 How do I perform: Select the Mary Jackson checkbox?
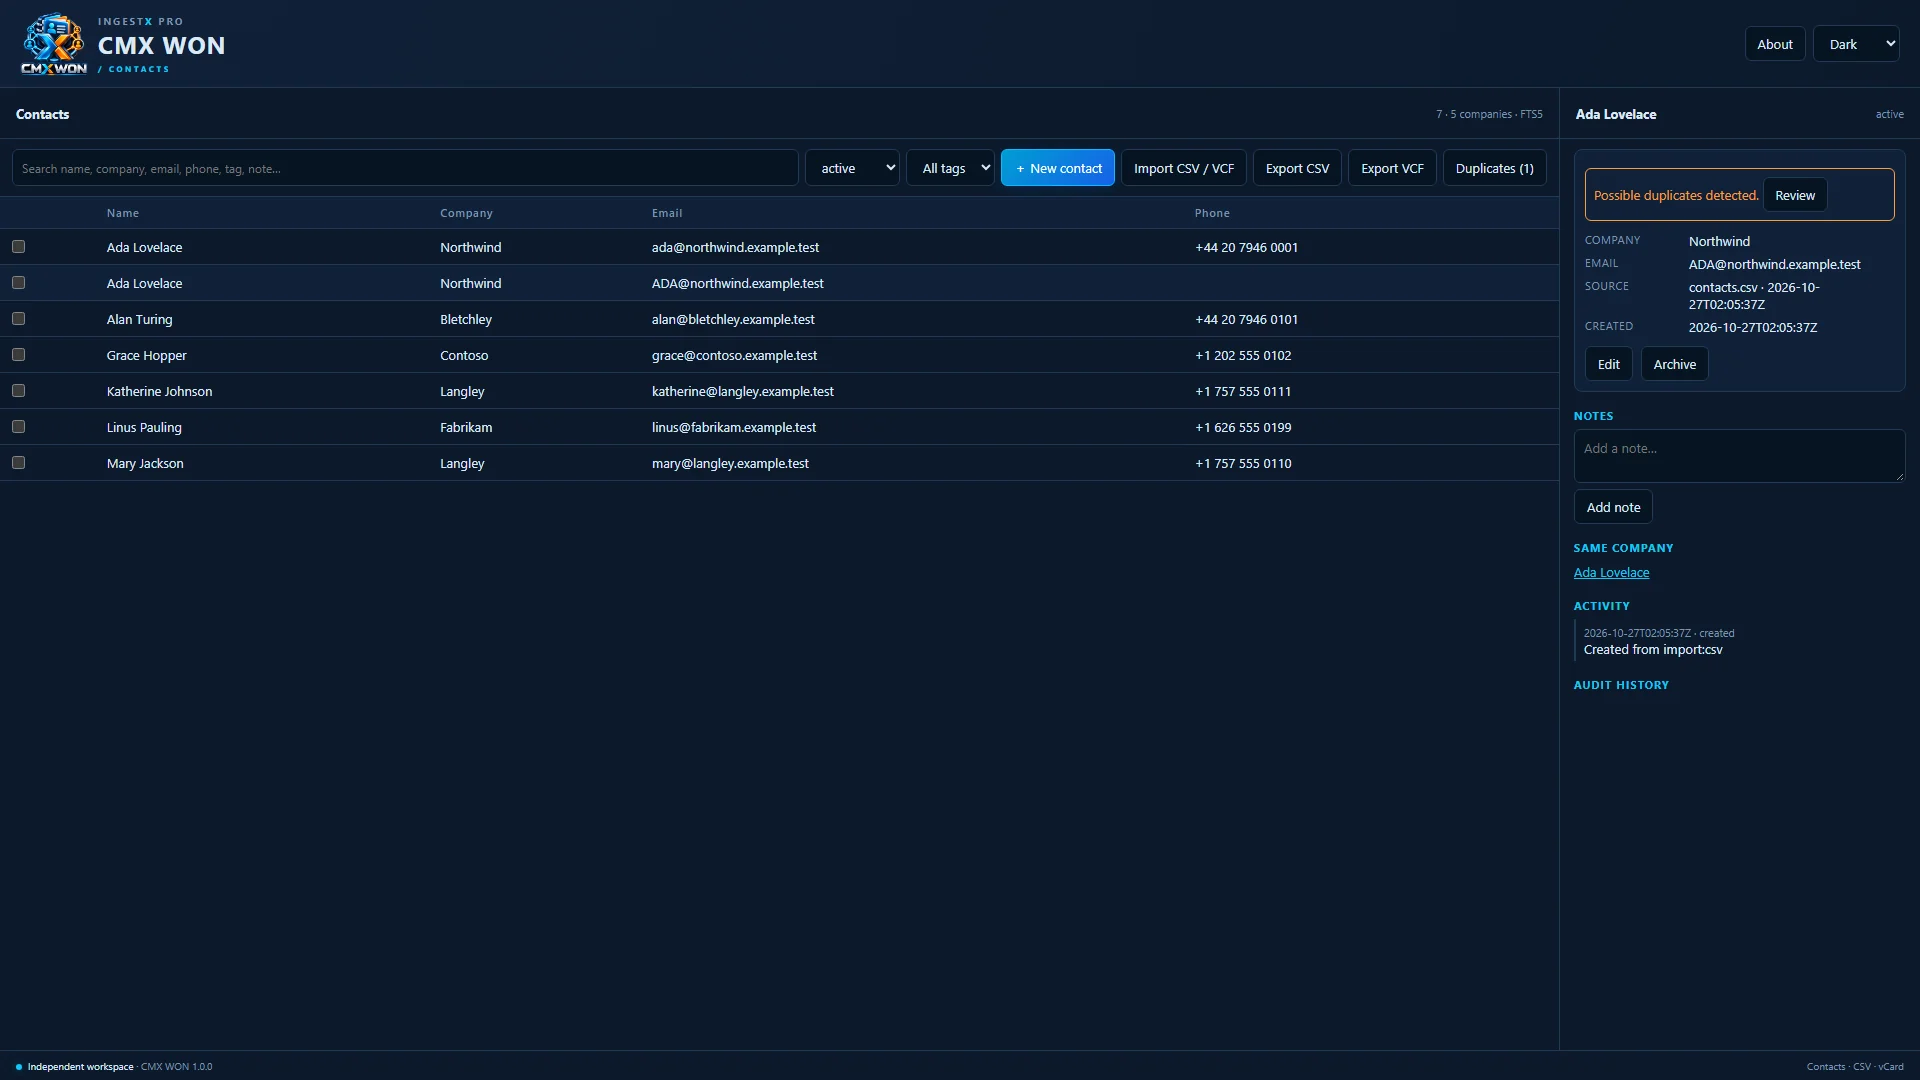click(x=18, y=463)
